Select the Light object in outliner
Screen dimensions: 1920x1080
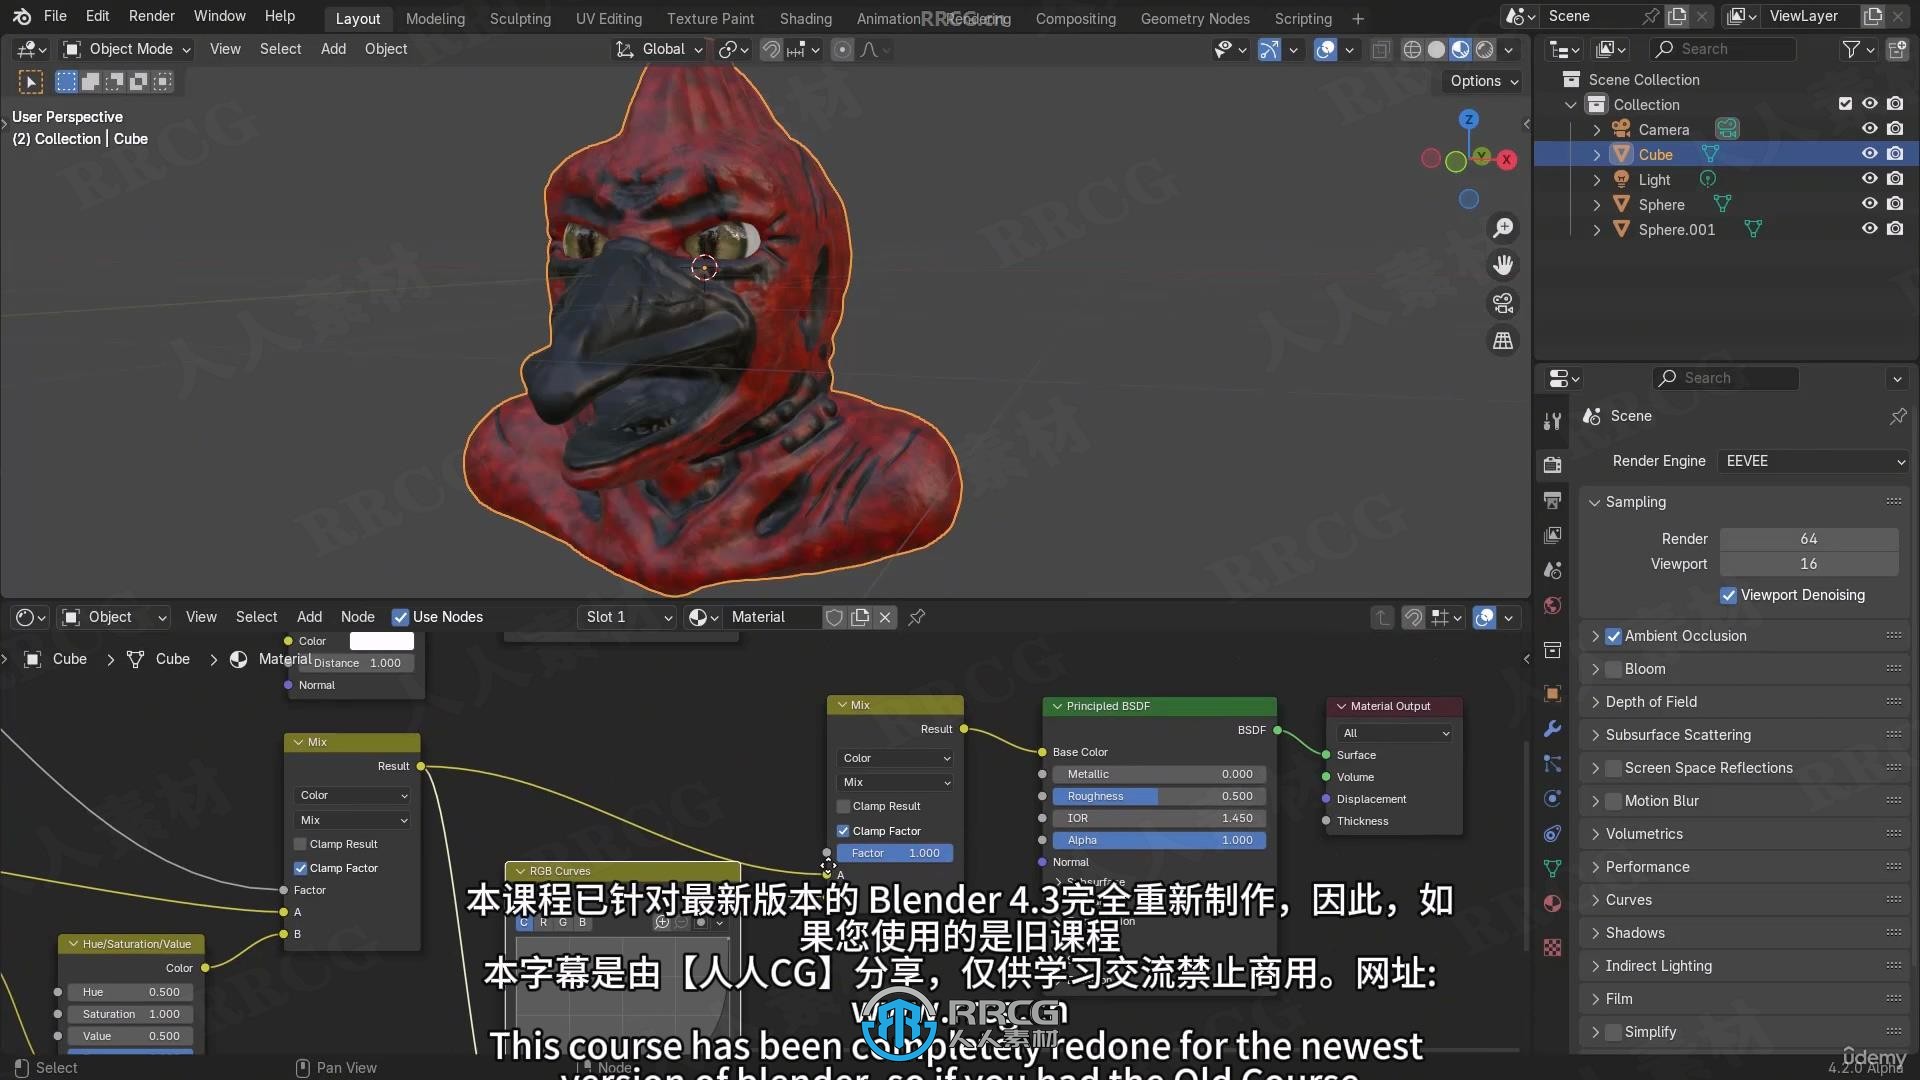[1654, 180]
